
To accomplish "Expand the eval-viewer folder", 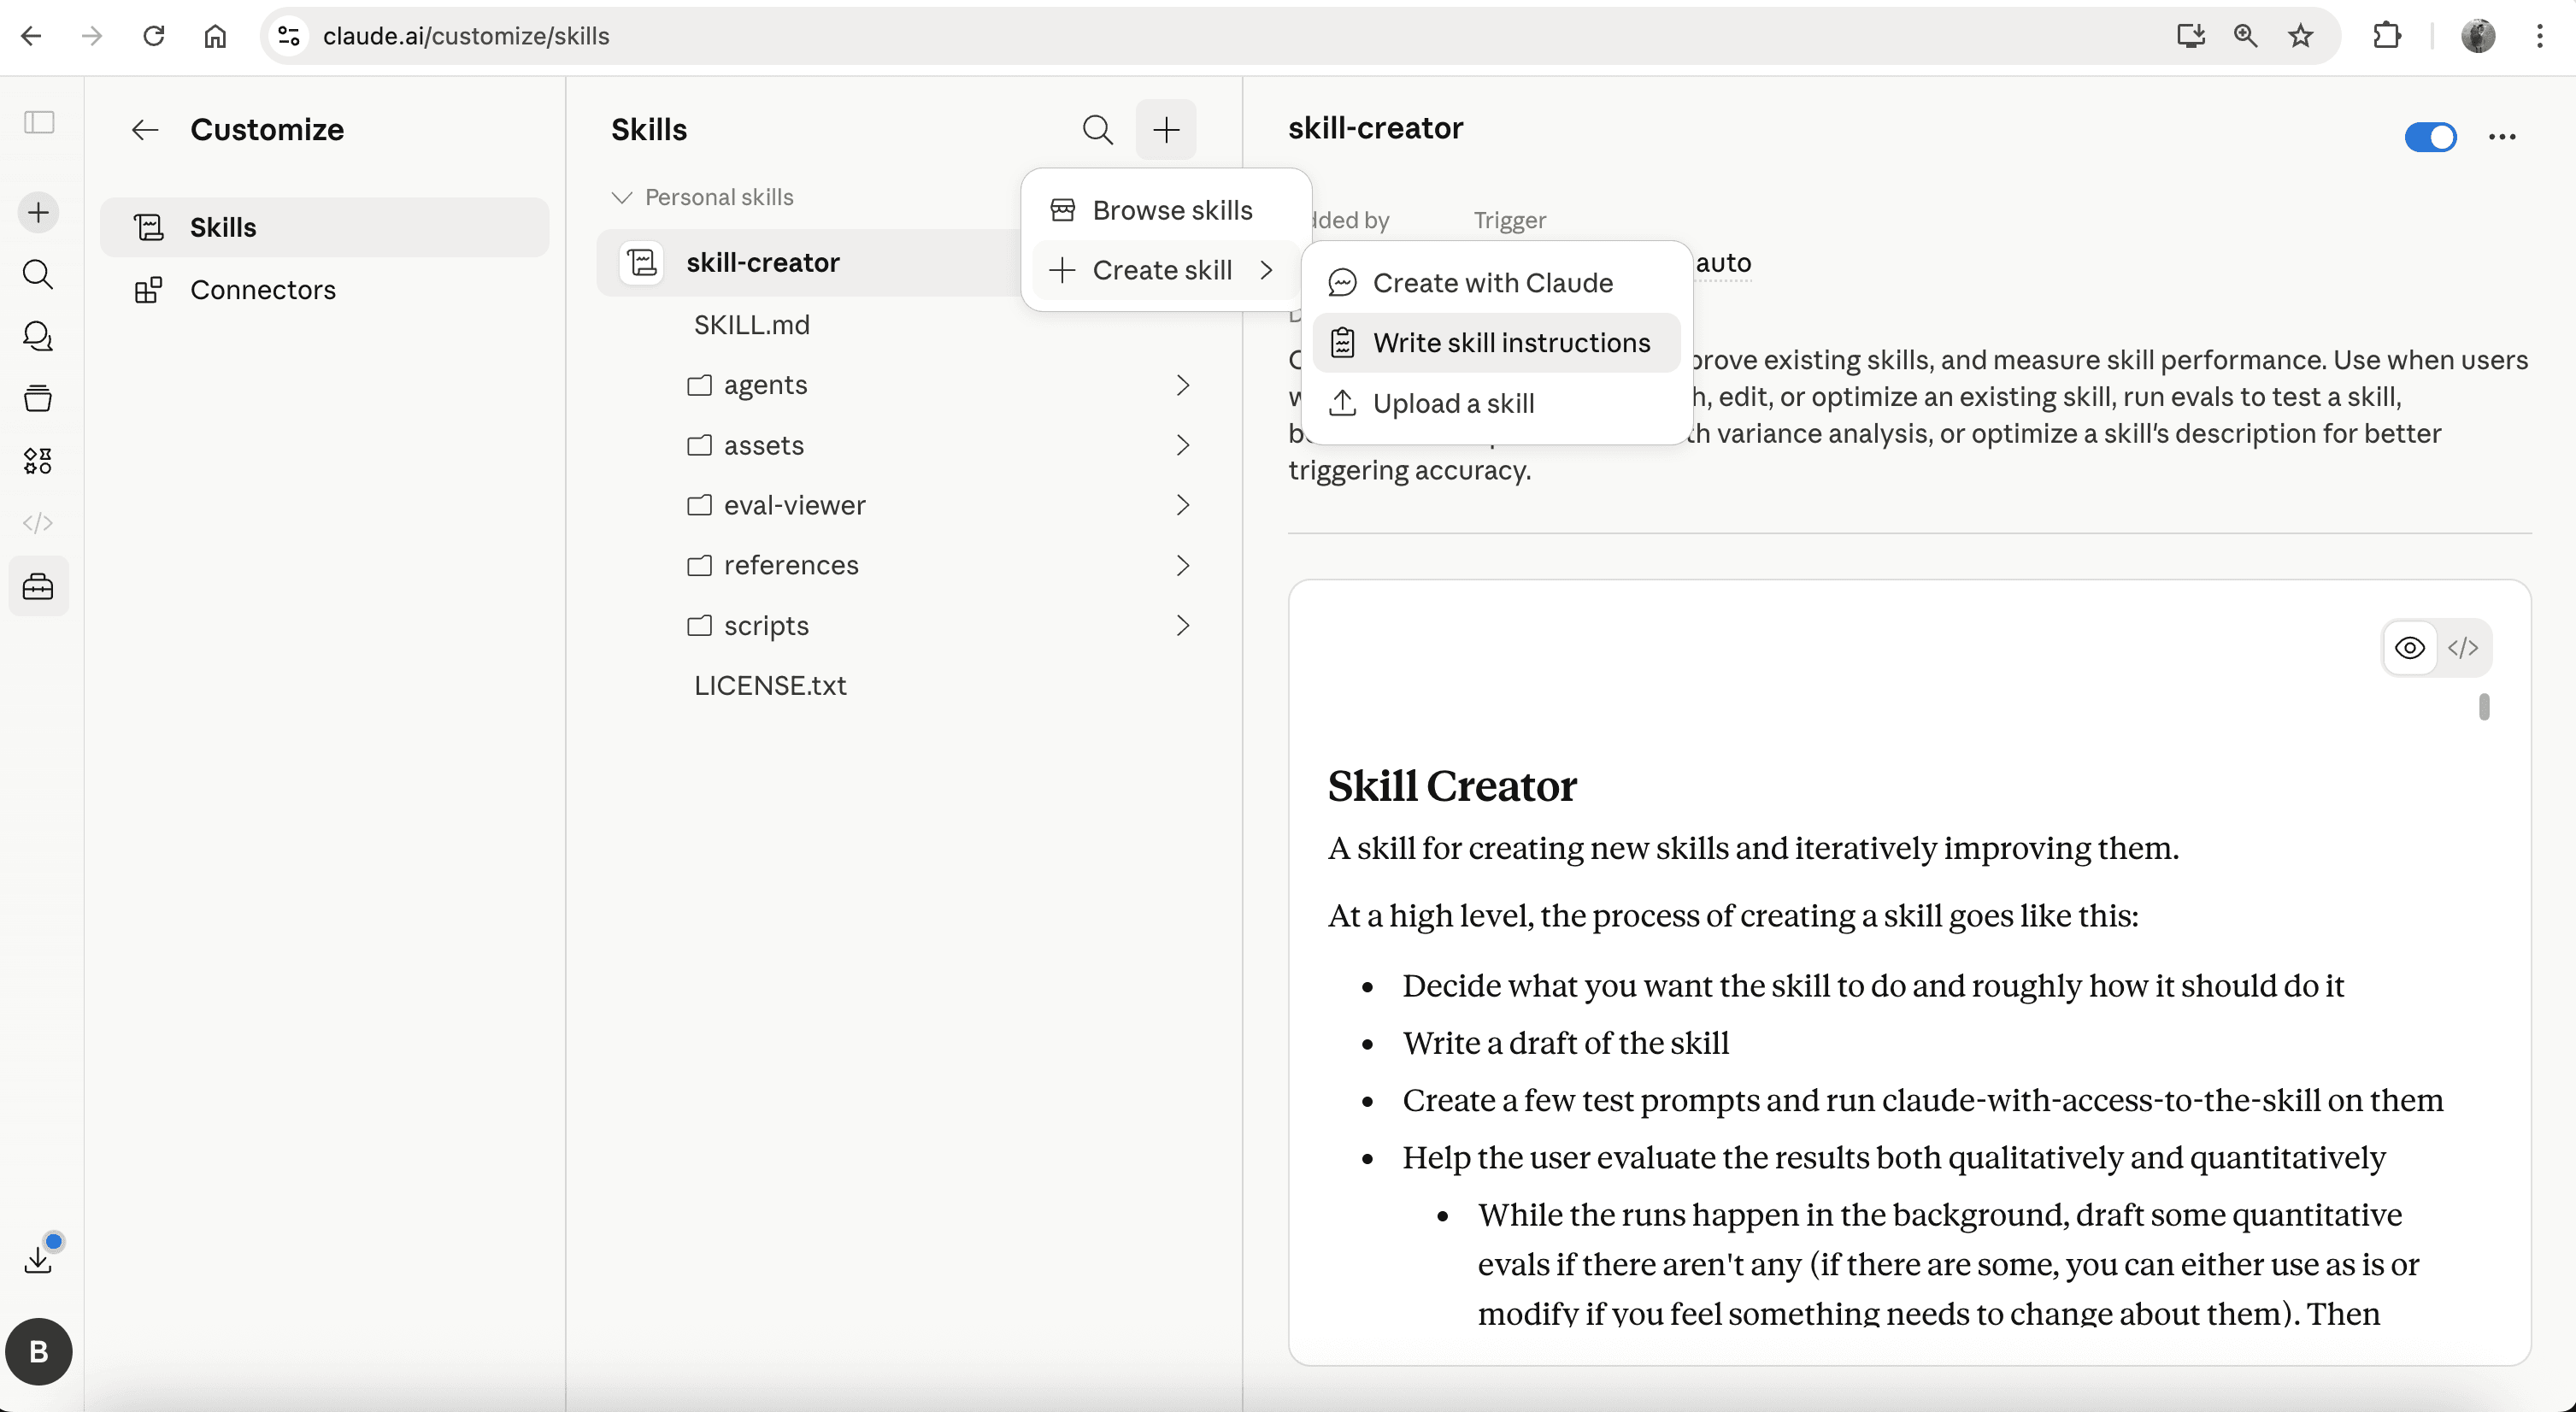I will (x=939, y=505).
